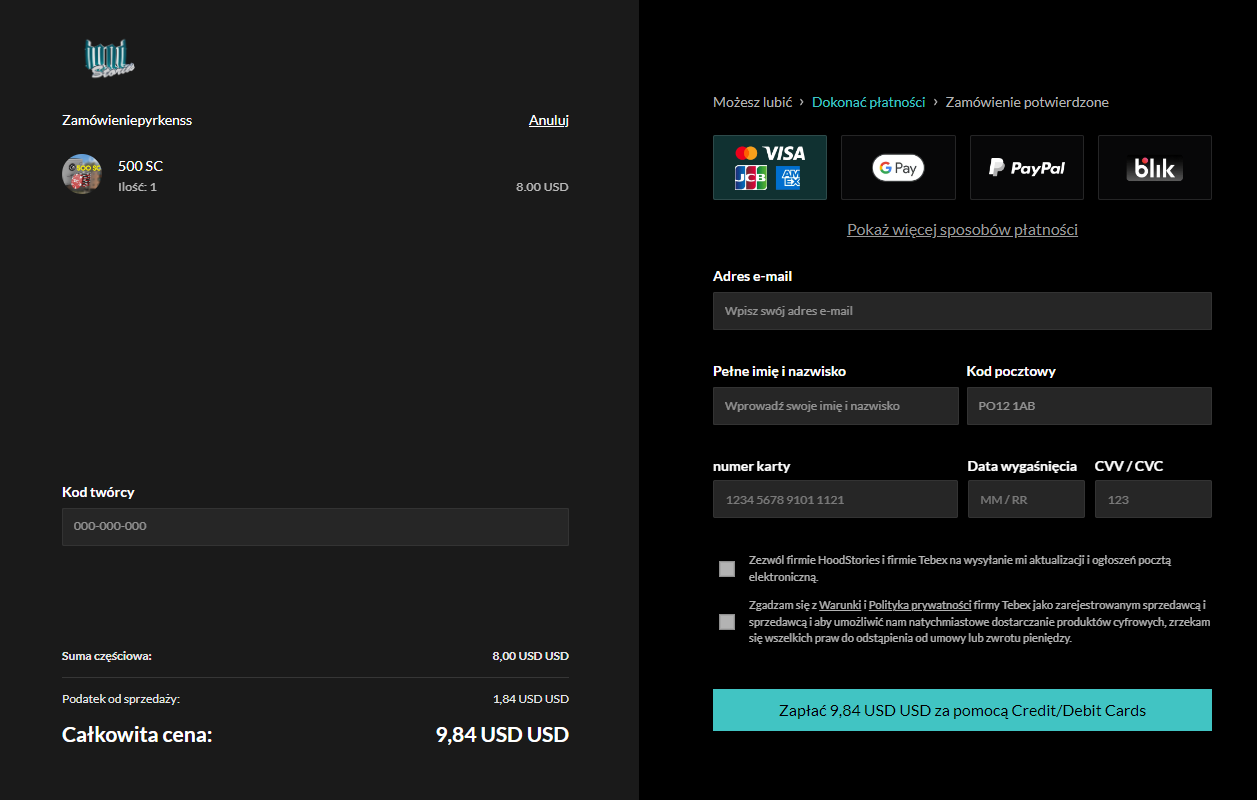Click the Suma częściowa label
Viewport: 1257px width, 800px height.
(x=107, y=656)
